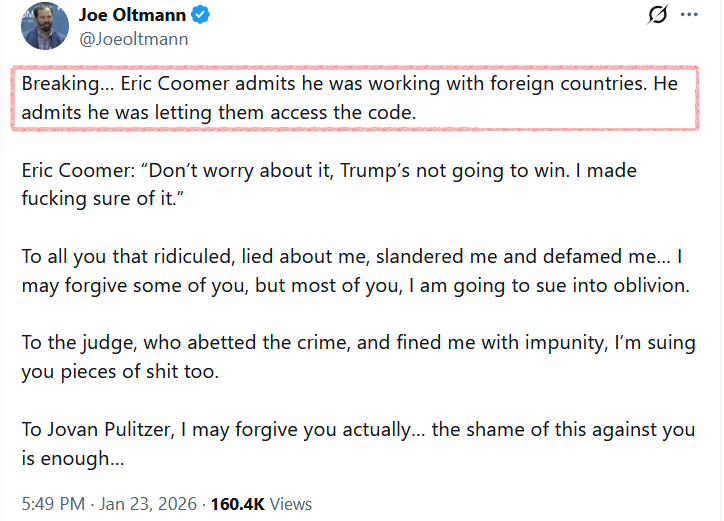Open the Grok explain-post icon
Viewport: 724px width, 521px height.
pos(657,14)
